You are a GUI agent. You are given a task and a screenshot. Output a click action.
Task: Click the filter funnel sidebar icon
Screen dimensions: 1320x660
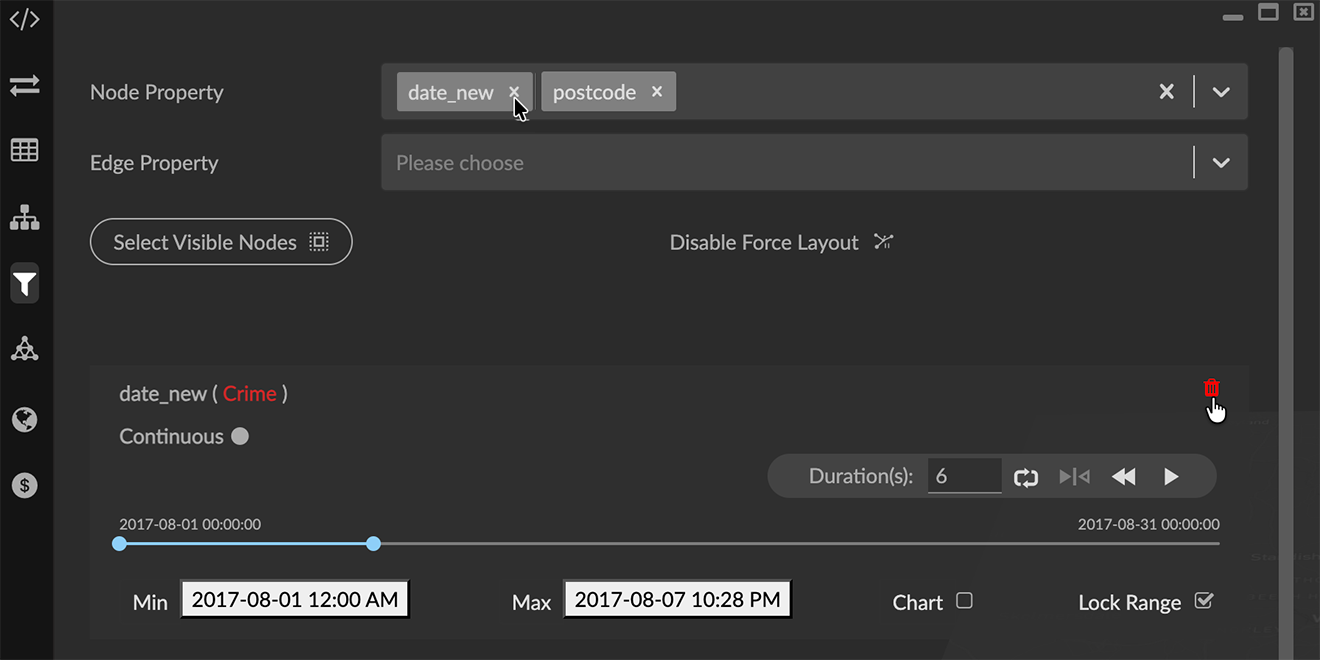[24, 285]
